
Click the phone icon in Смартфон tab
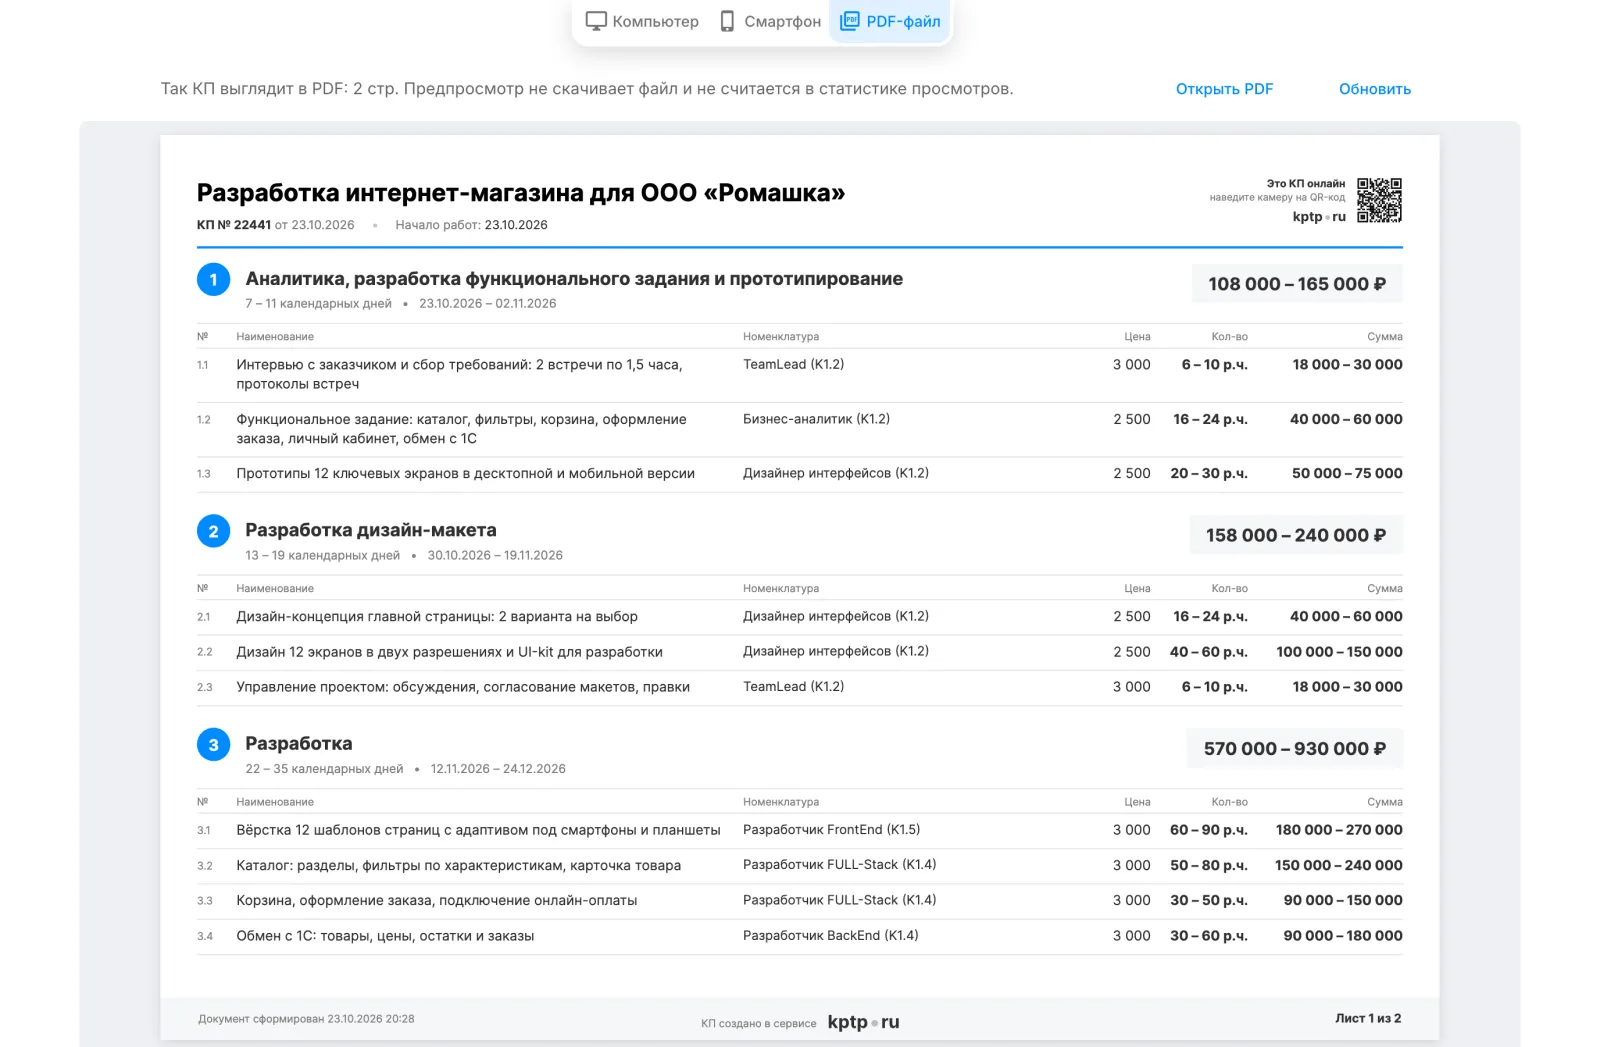(x=727, y=21)
